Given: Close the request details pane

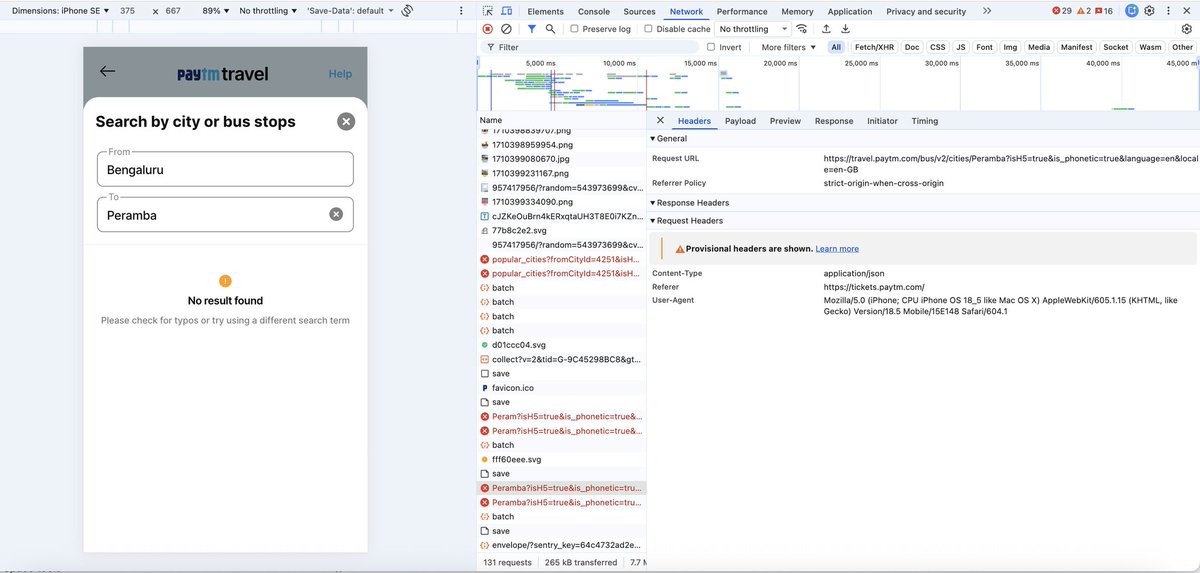Looking at the screenshot, I should [660, 121].
